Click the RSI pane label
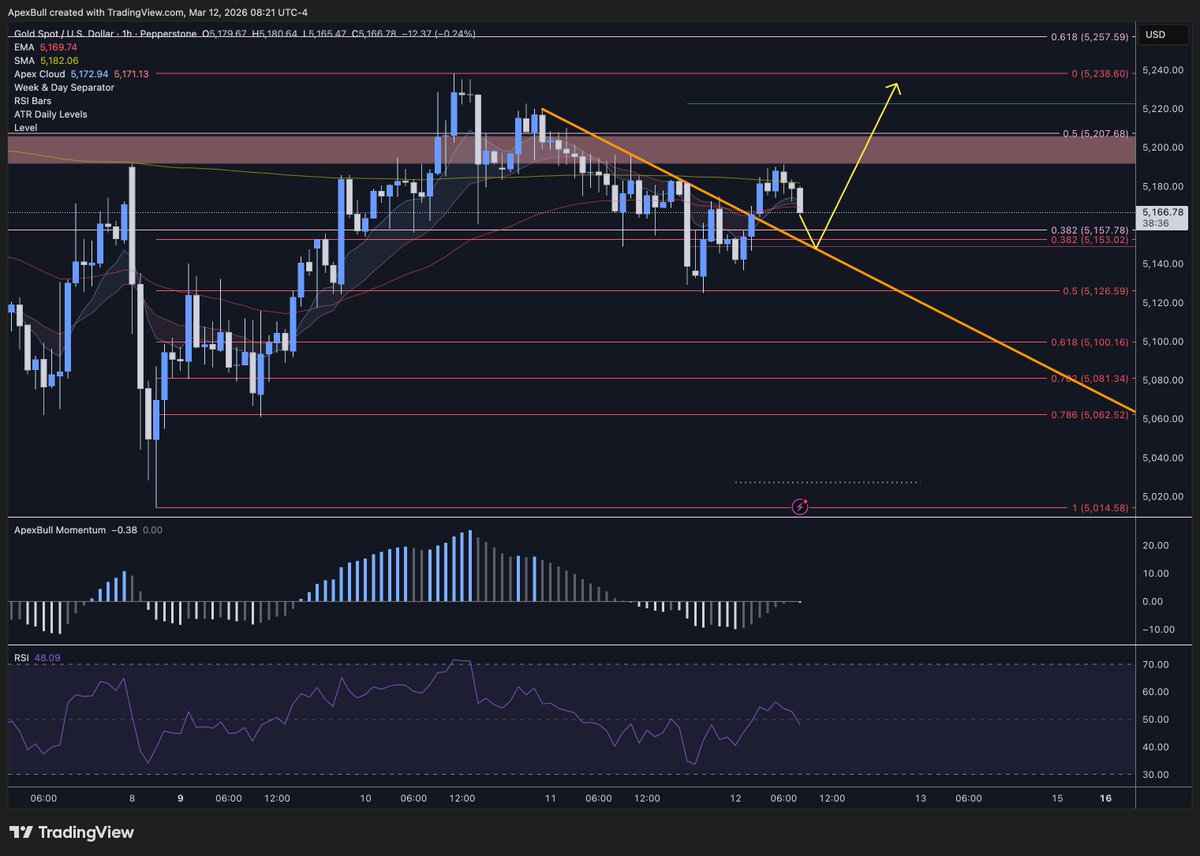1200x856 pixels. click(22, 656)
